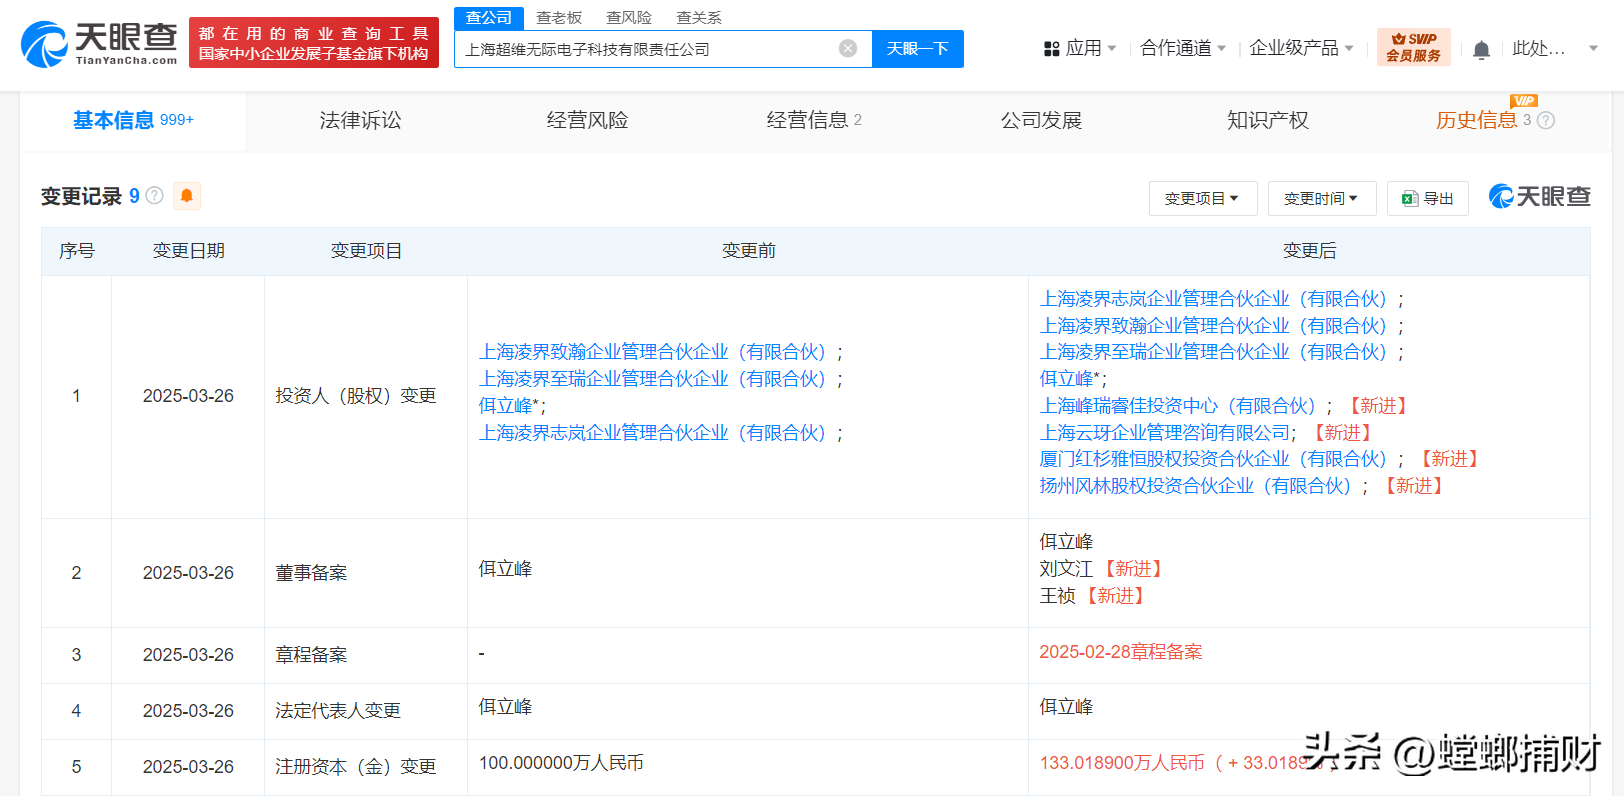
Task: Open the user account dropdown 此处…
Action: [1554, 48]
